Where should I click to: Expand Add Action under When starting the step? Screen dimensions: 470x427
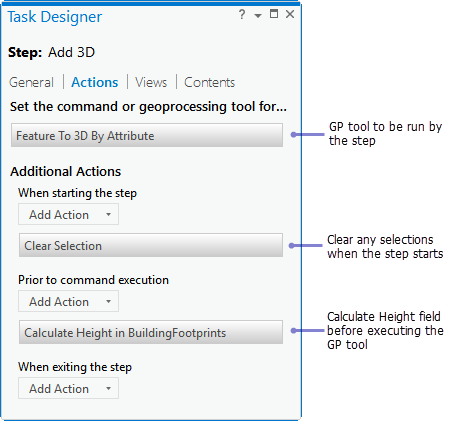[x=68, y=214]
